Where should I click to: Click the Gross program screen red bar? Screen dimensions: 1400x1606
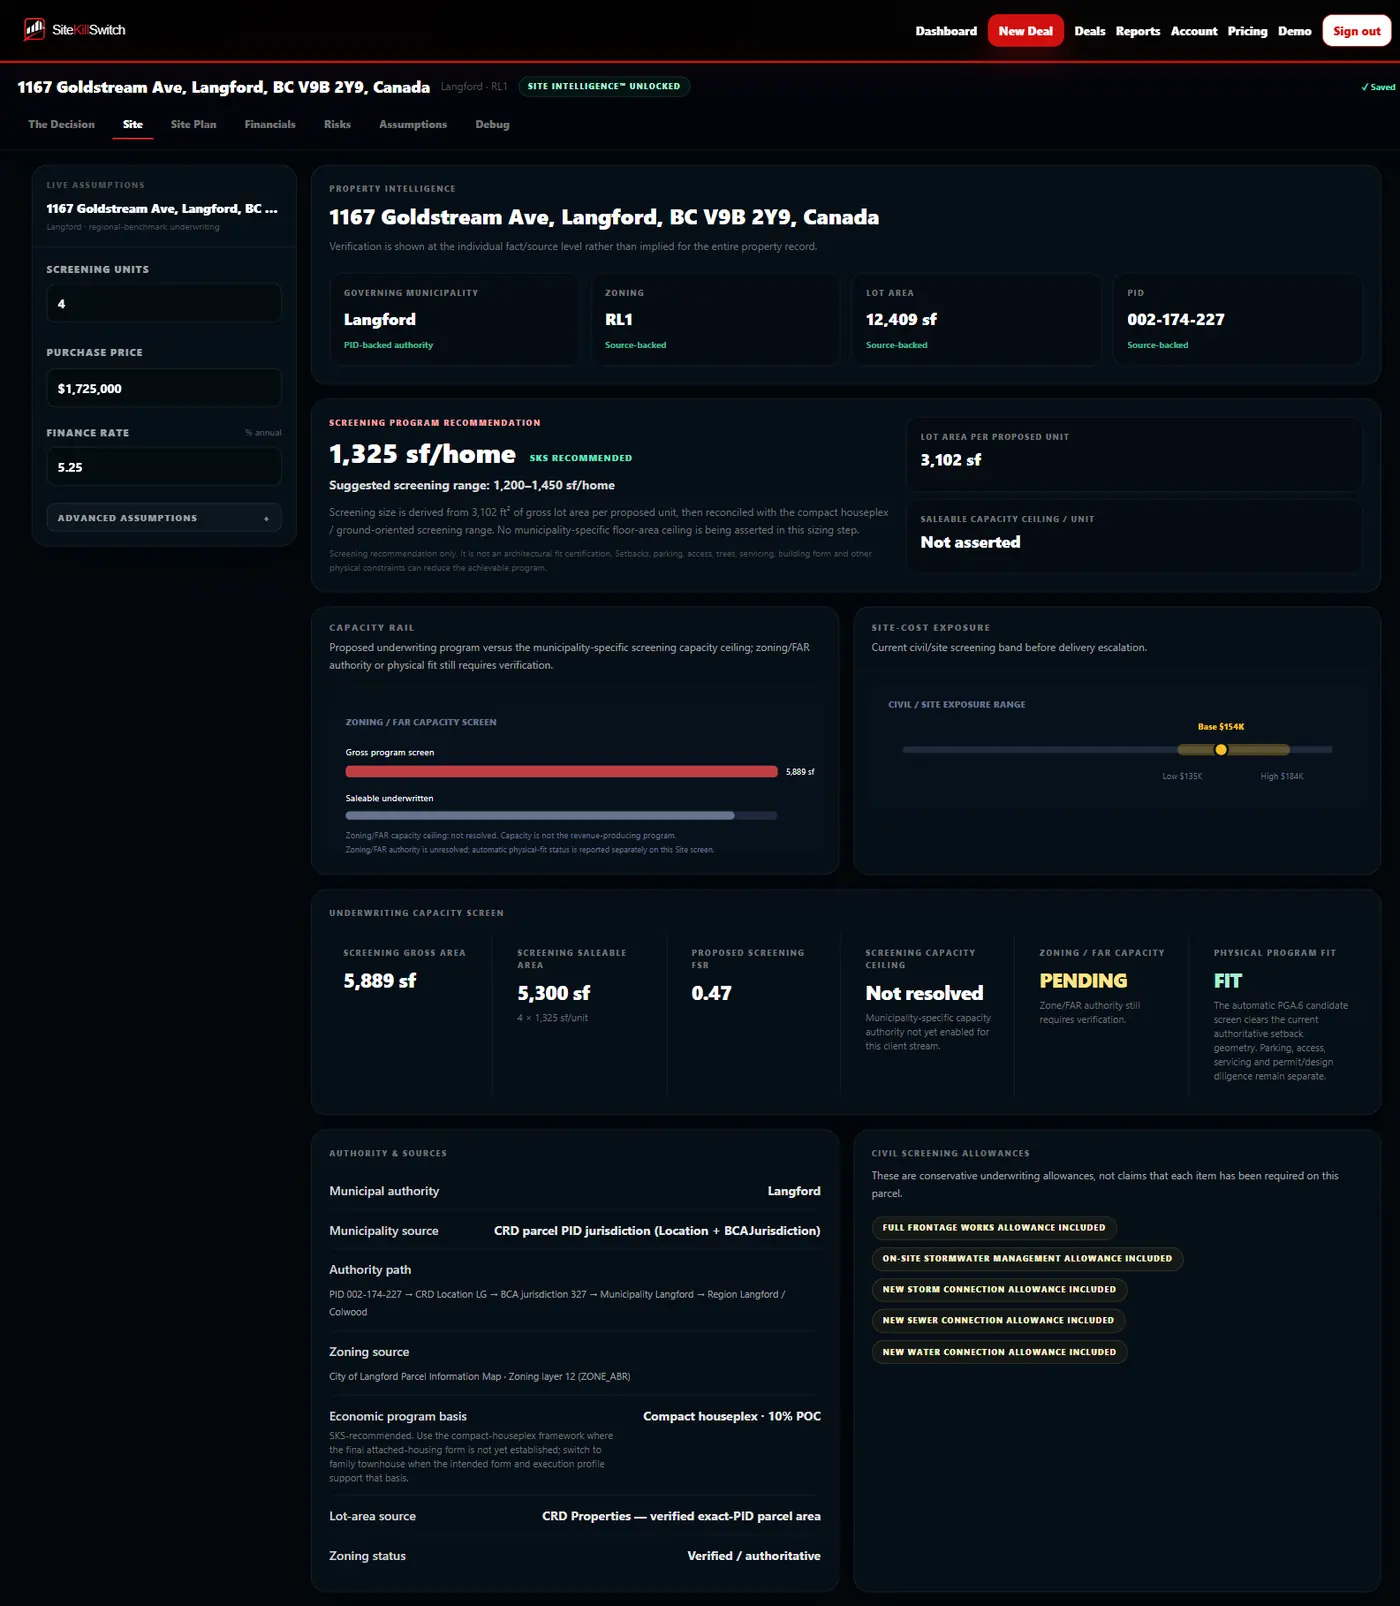[561, 771]
